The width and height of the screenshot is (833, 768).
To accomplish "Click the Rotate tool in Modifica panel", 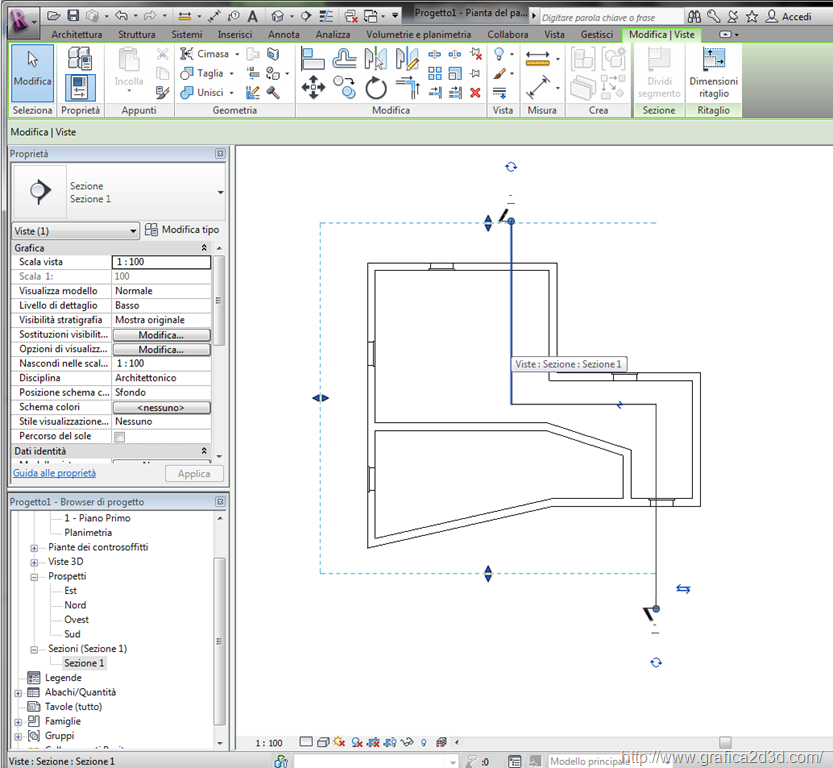I will [x=376, y=89].
